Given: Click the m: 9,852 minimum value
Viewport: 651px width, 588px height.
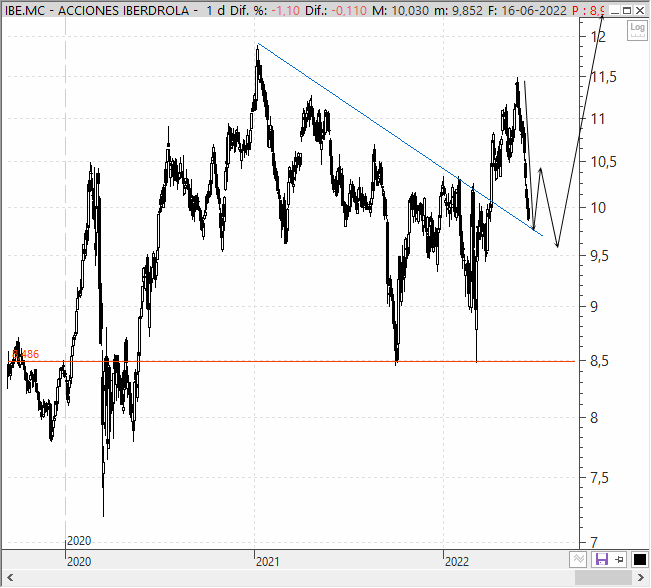Looking at the screenshot, I should [x=458, y=10].
